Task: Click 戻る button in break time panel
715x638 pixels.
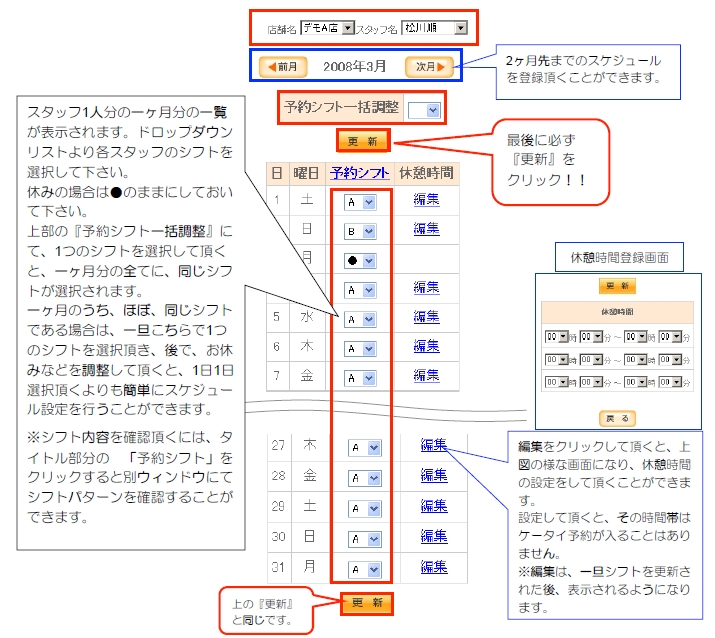Action: pyautogui.click(x=617, y=418)
